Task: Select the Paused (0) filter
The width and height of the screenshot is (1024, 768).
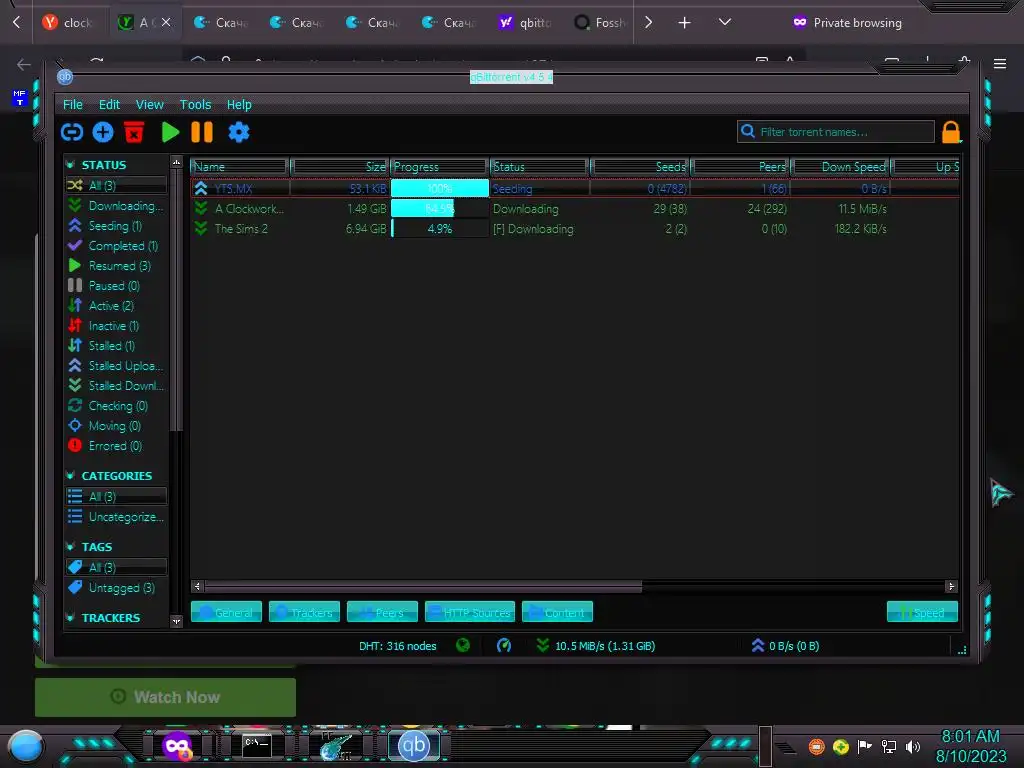Action: tap(116, 285)
